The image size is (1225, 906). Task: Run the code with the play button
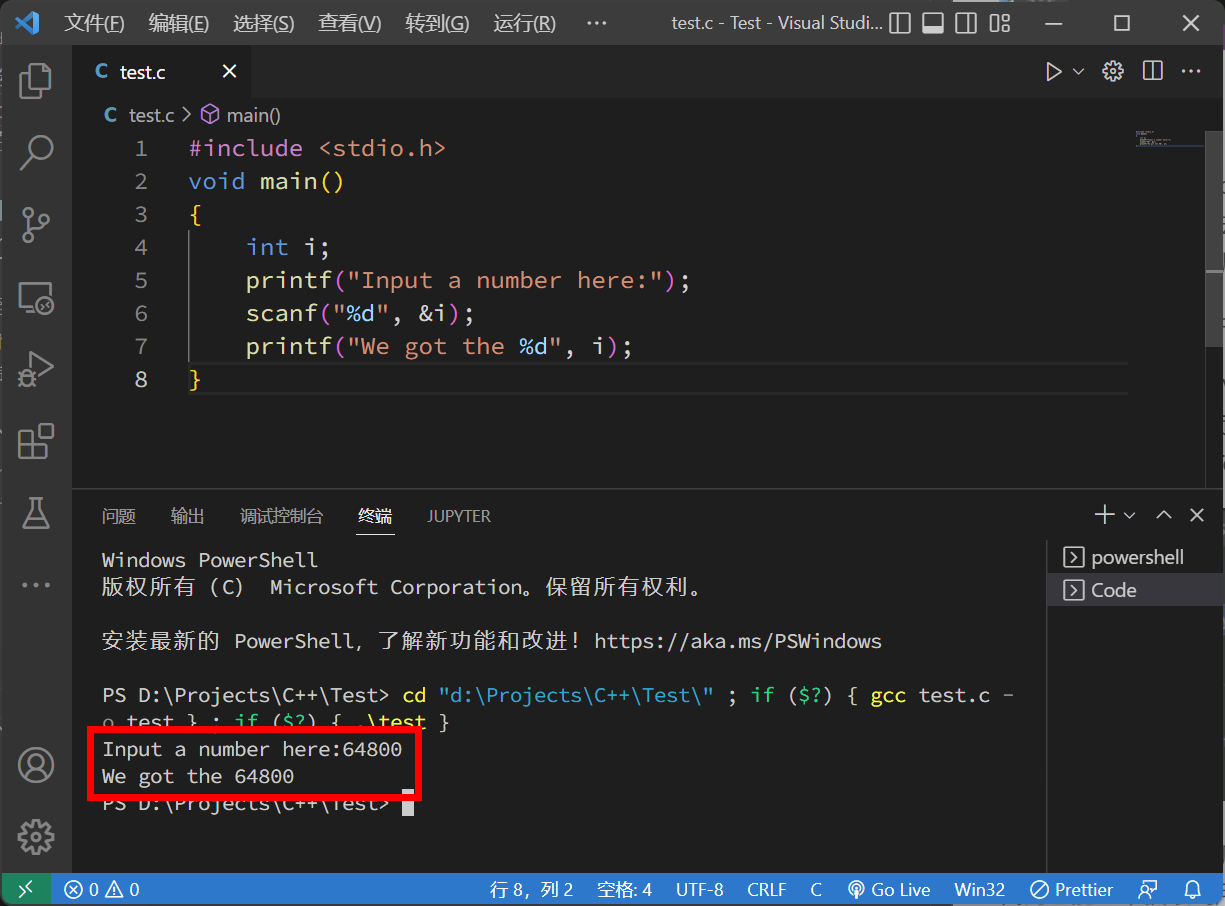1053,71
